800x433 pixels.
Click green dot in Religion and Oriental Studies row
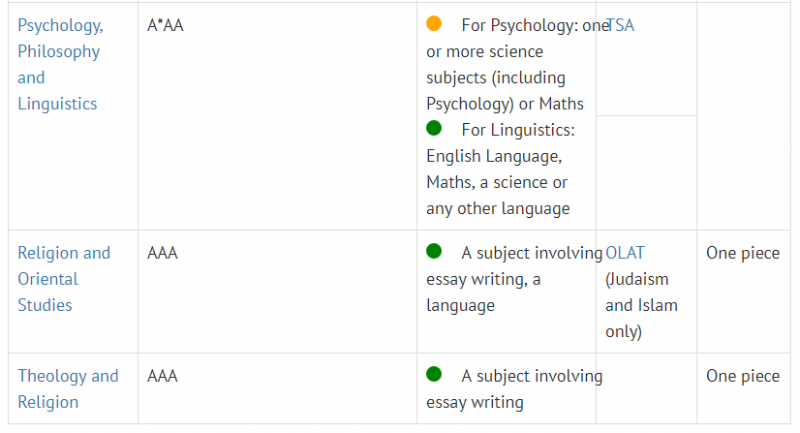(434, 251)
